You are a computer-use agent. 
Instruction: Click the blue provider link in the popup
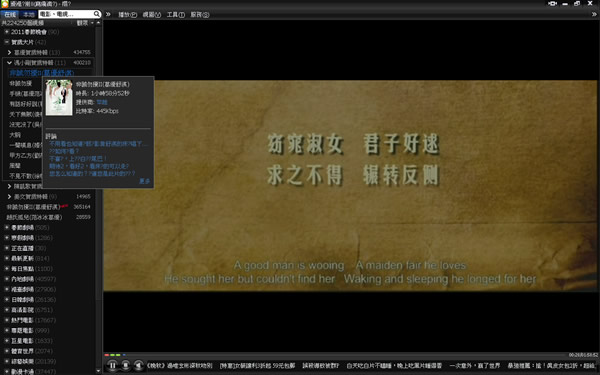tap(102, 102)
